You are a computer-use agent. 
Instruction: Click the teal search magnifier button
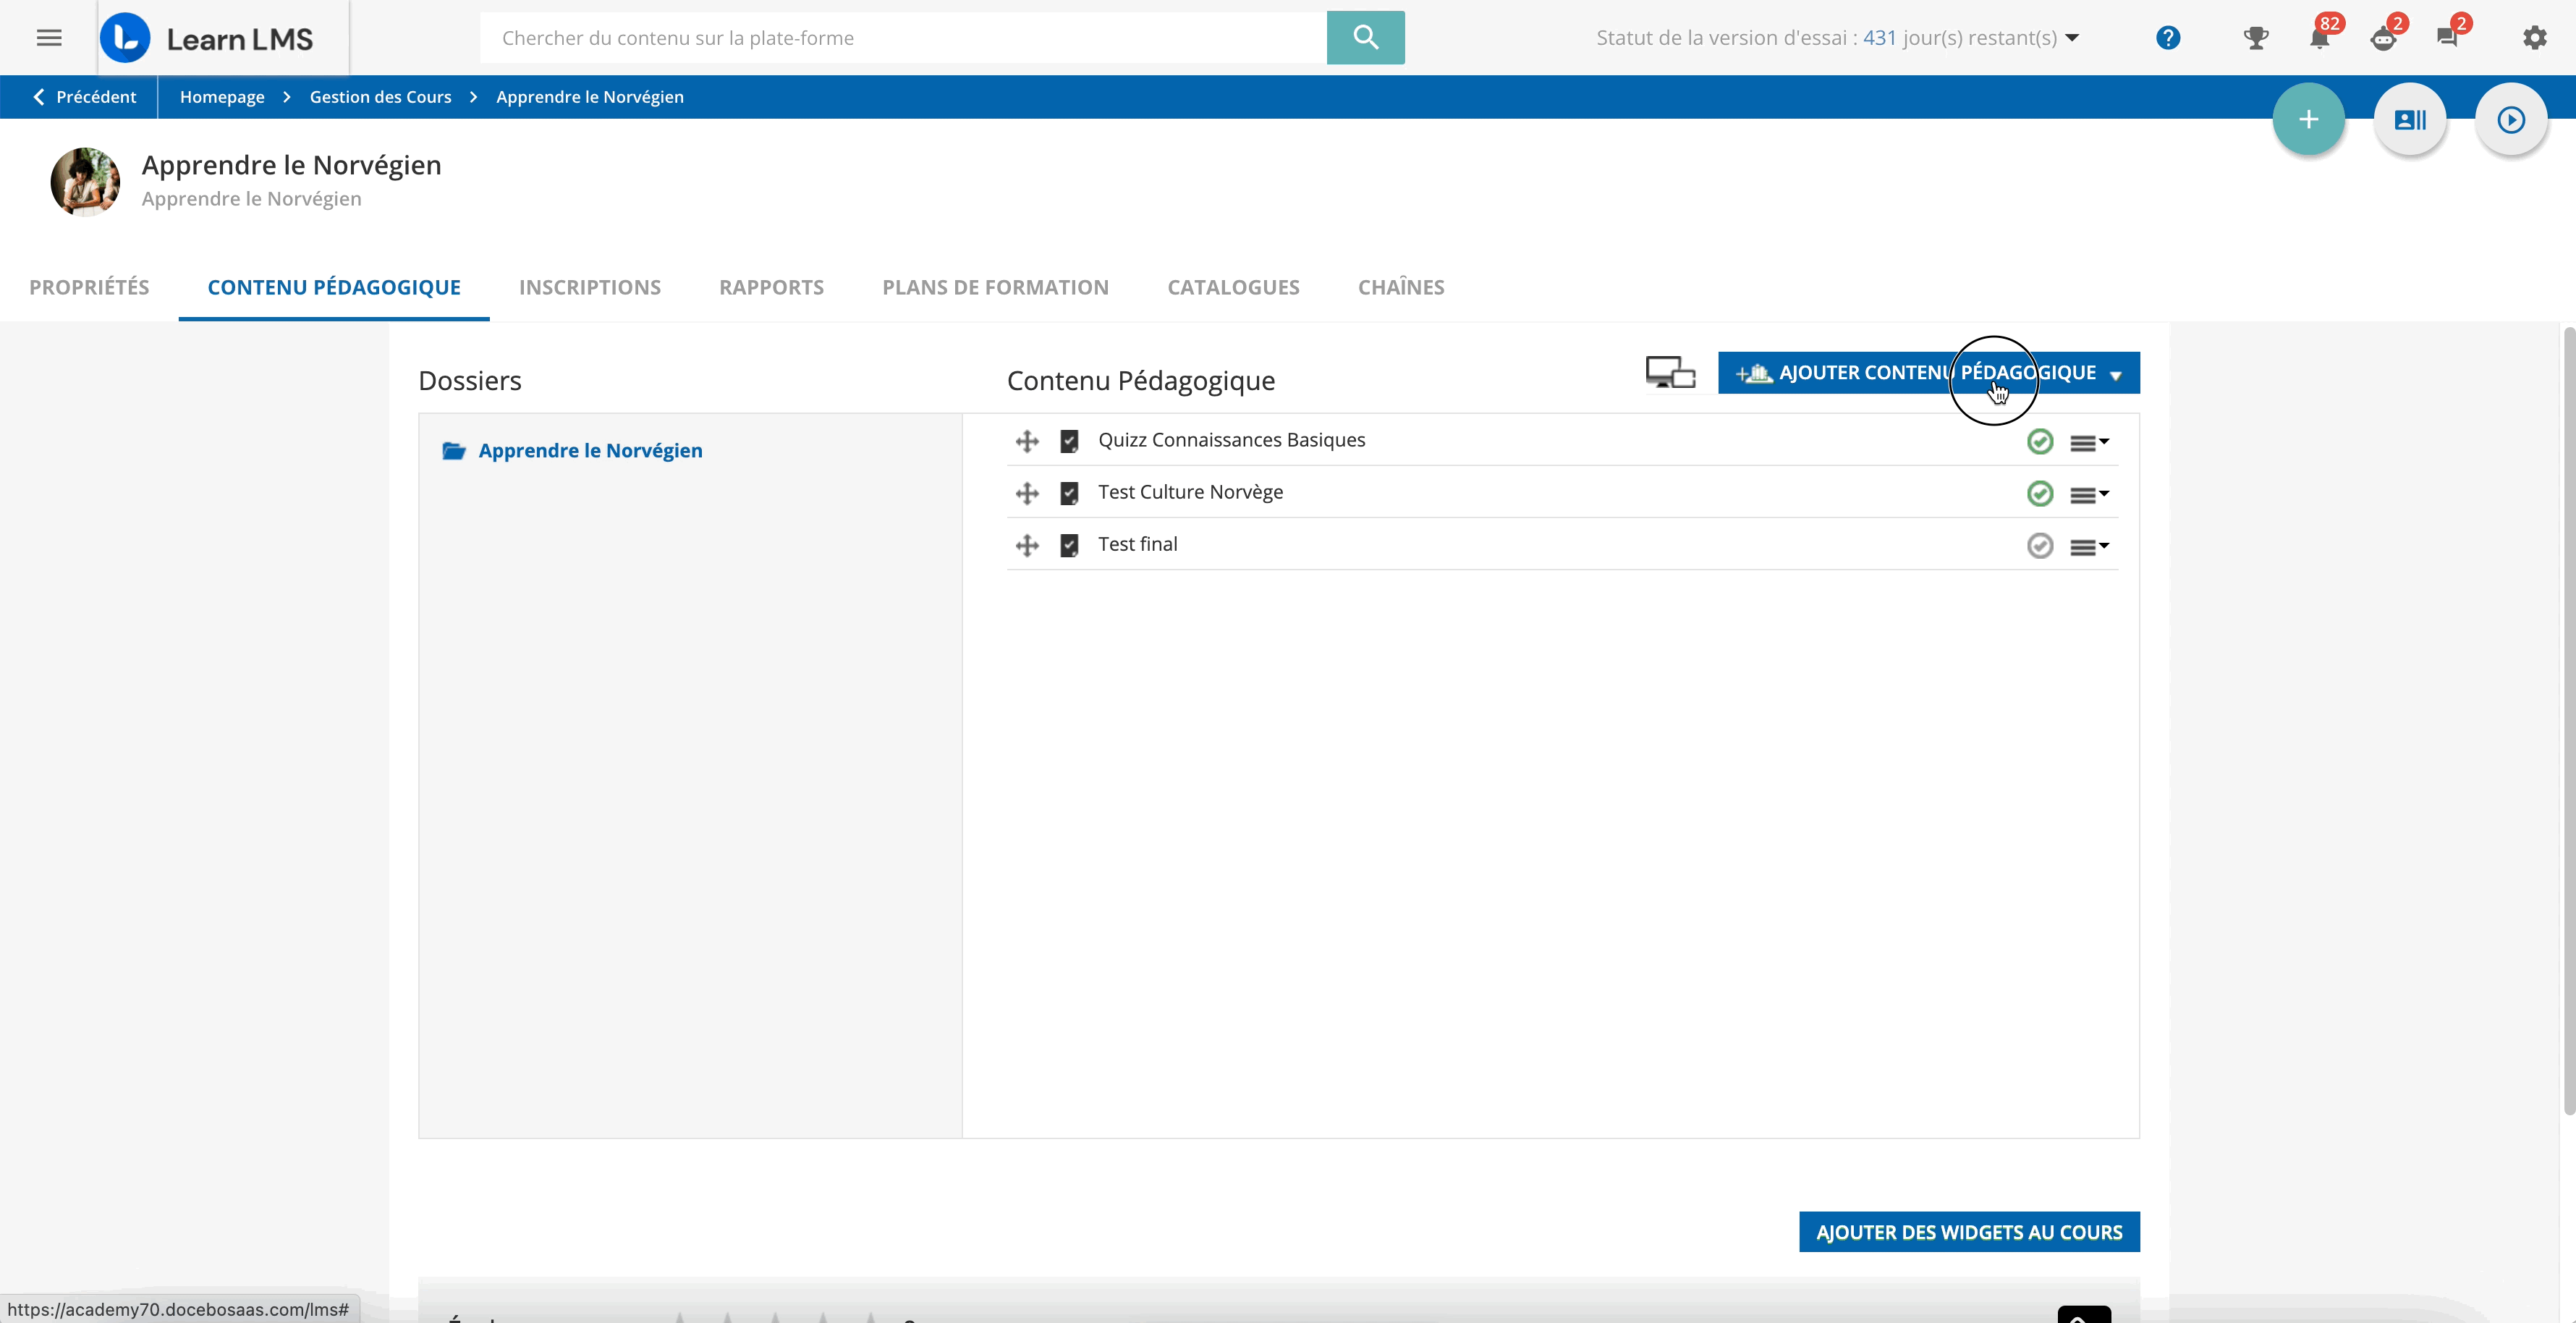click(x=1365, y=38)
